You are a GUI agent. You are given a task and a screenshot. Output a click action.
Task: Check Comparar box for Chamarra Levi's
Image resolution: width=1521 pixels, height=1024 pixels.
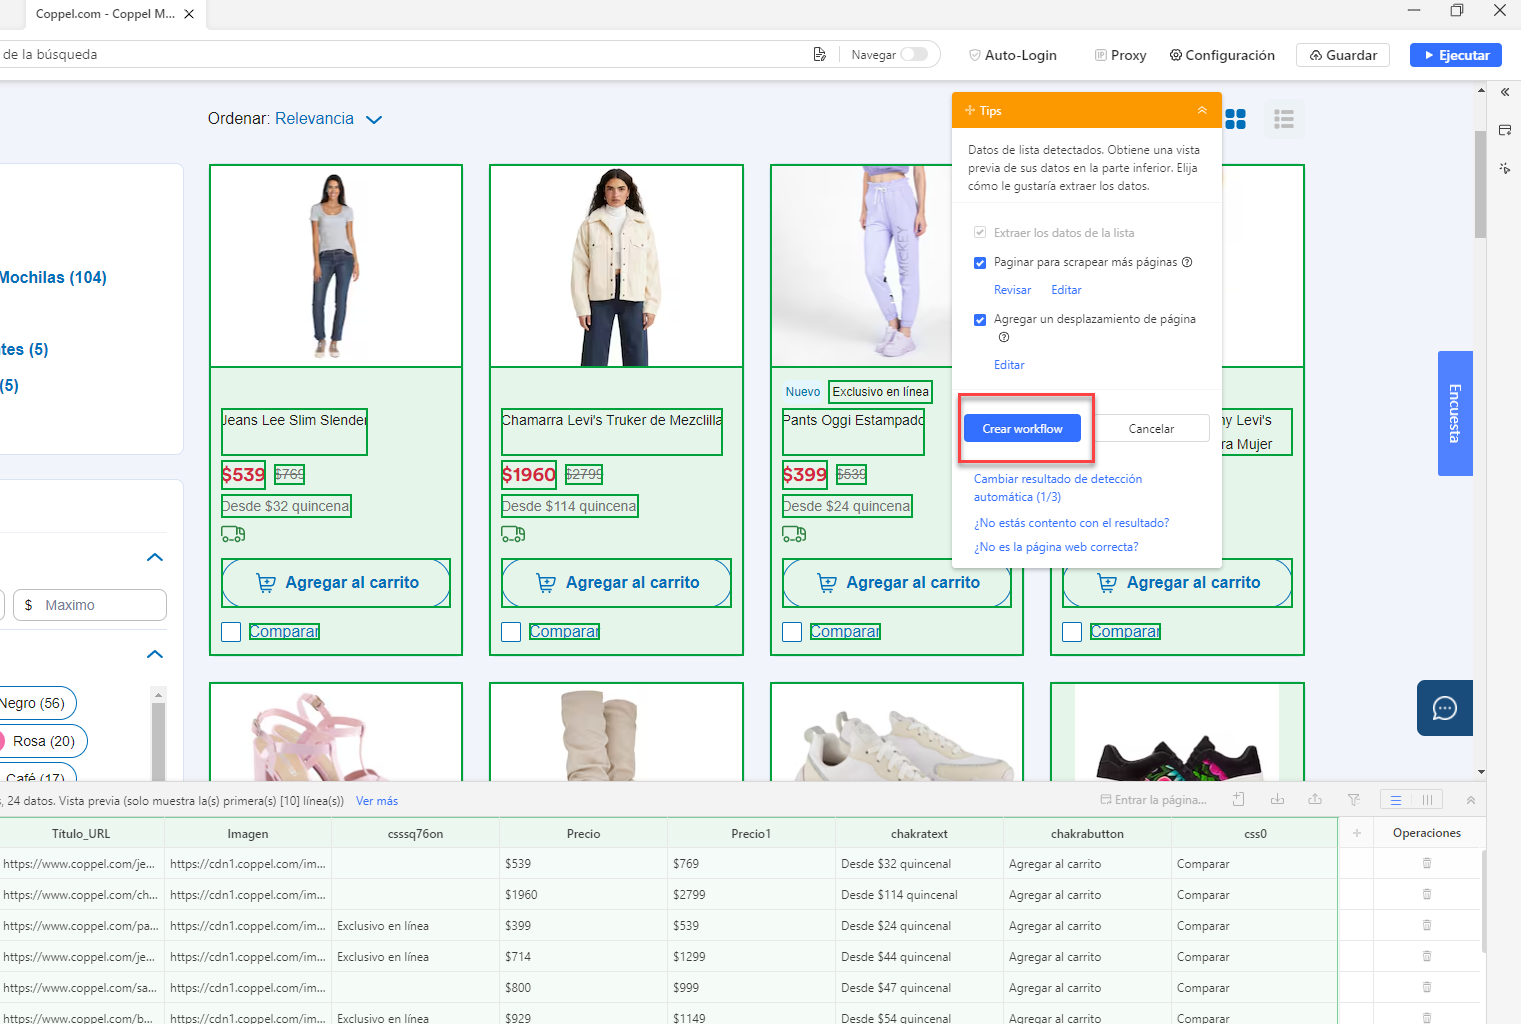pos(511,632)
